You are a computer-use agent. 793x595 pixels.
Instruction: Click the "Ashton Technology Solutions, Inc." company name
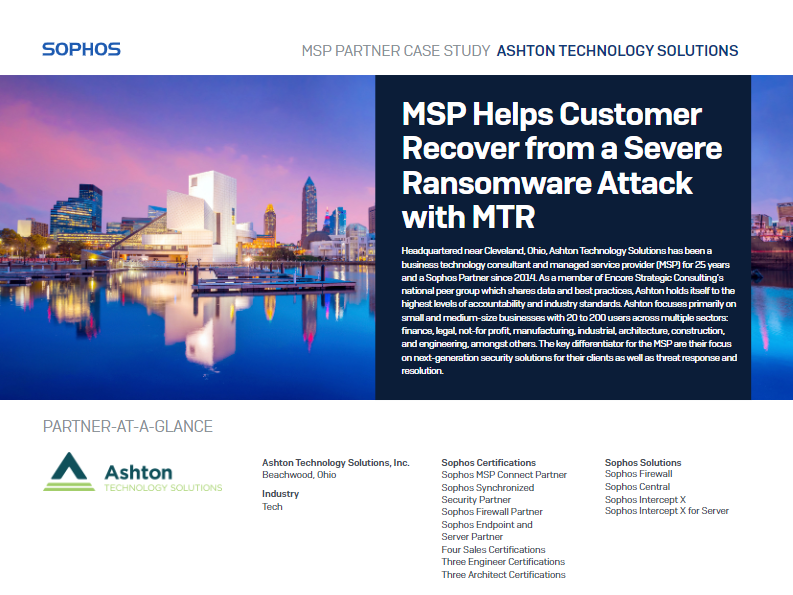pyautogui.click(x=335, y=463)
